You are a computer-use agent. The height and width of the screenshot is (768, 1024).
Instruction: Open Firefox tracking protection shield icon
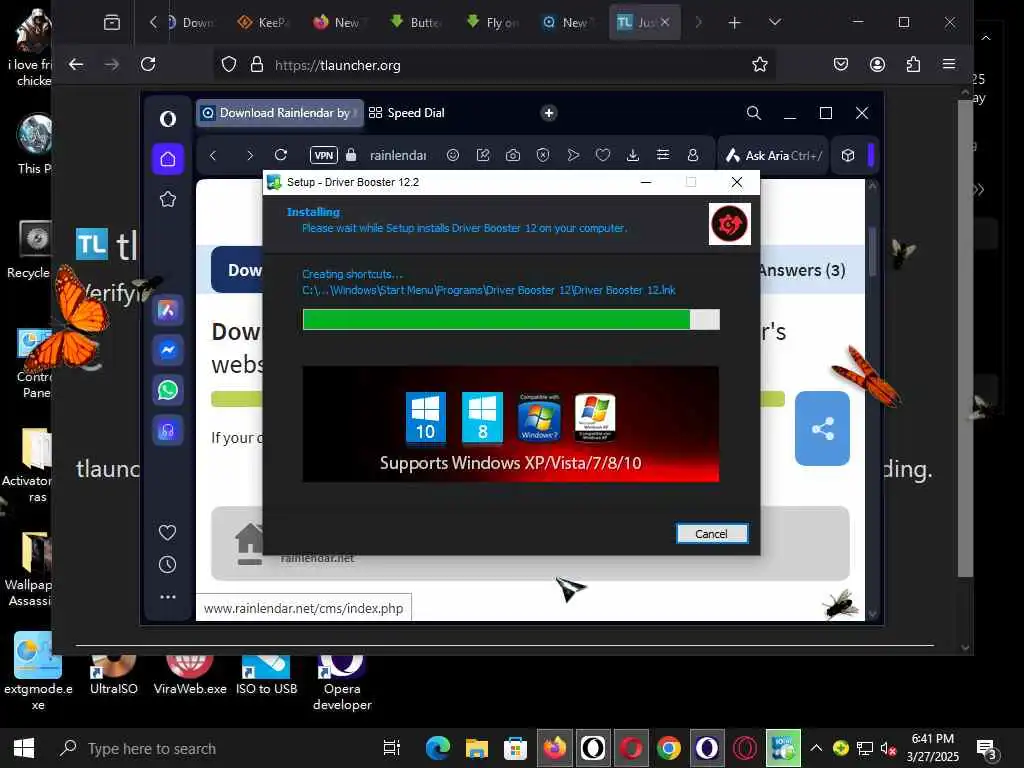coord(229,64)
